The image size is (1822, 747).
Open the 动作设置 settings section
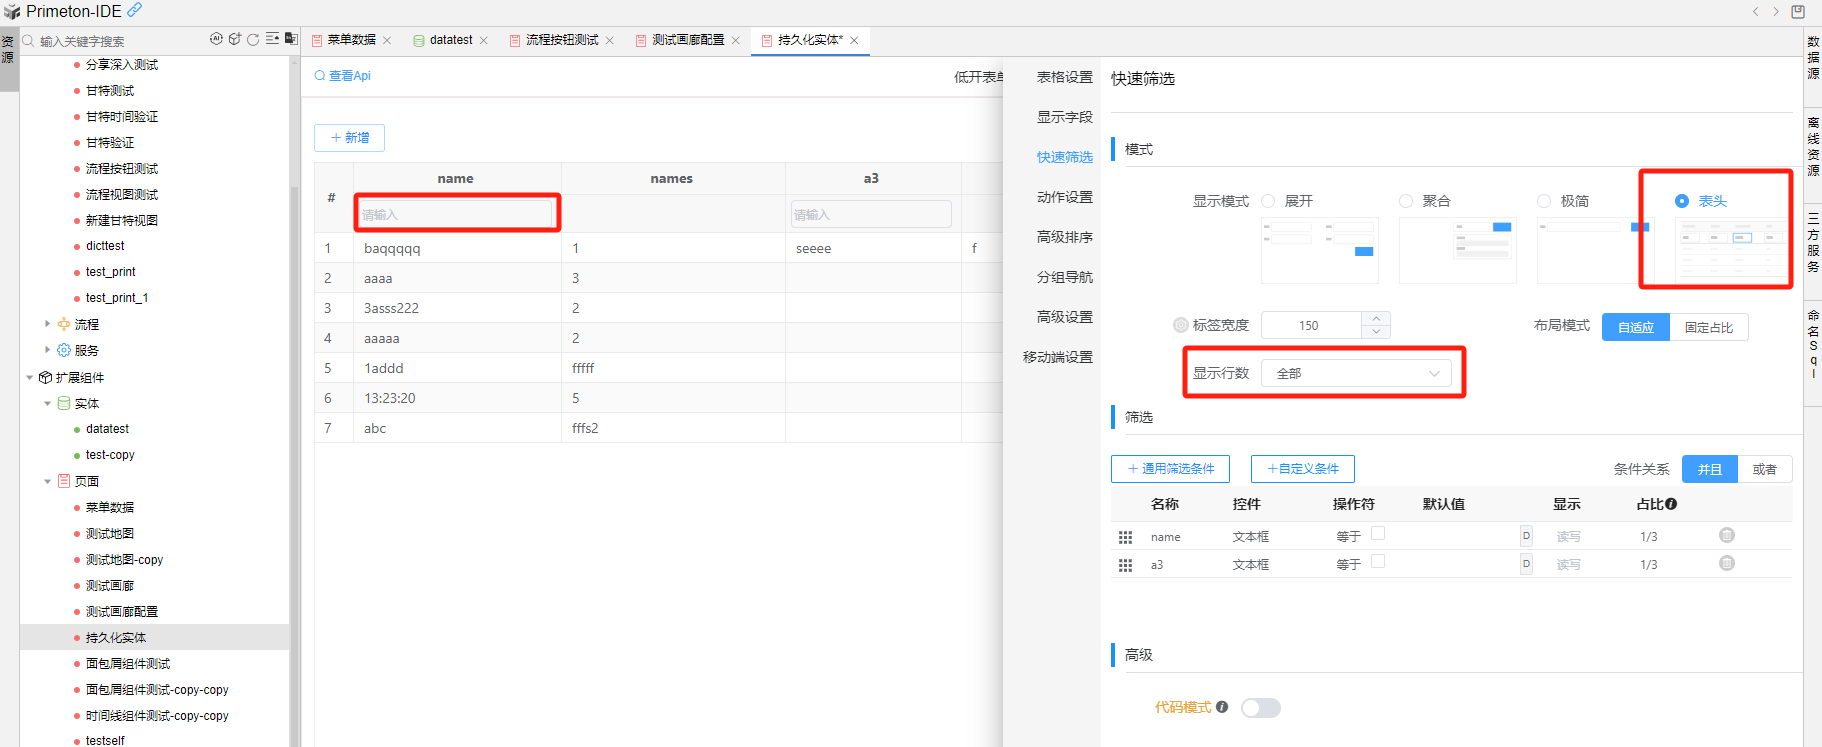coord(1064,197)
